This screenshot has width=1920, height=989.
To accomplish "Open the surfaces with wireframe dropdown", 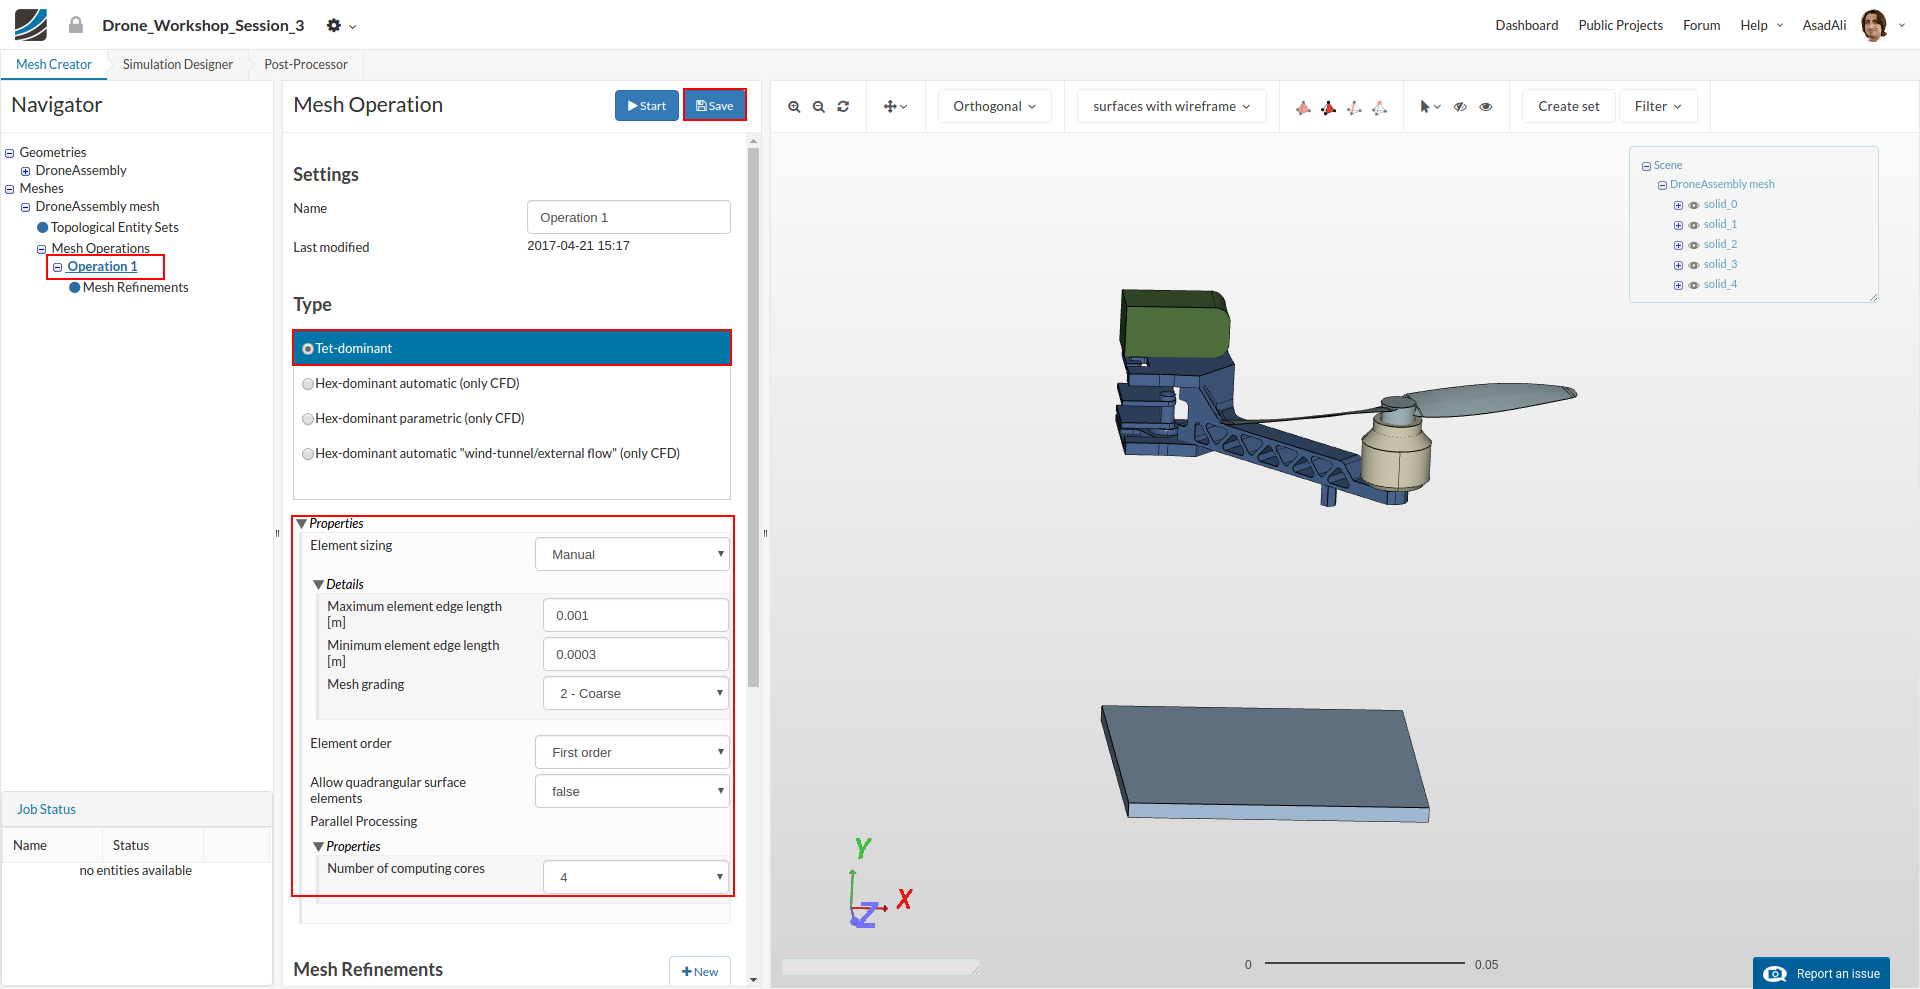I will (1171, 107).
